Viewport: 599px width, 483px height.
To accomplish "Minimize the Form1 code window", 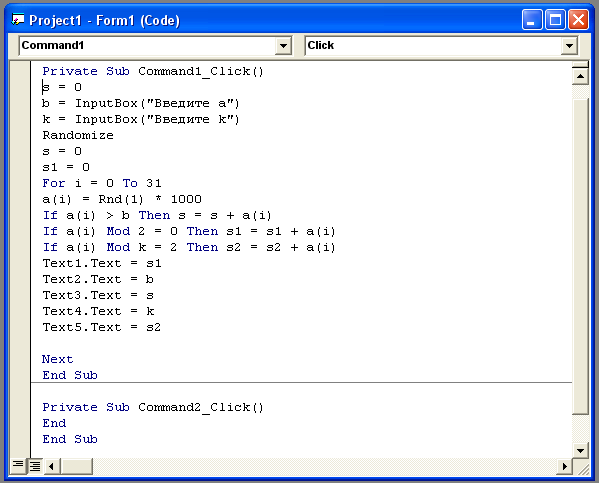I will (x=531, y=20).
